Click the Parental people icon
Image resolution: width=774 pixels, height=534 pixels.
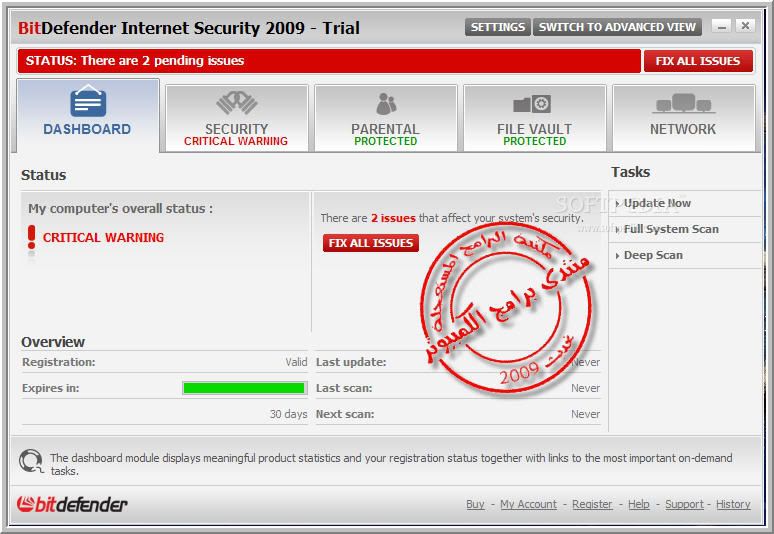(x=386, y=104)
